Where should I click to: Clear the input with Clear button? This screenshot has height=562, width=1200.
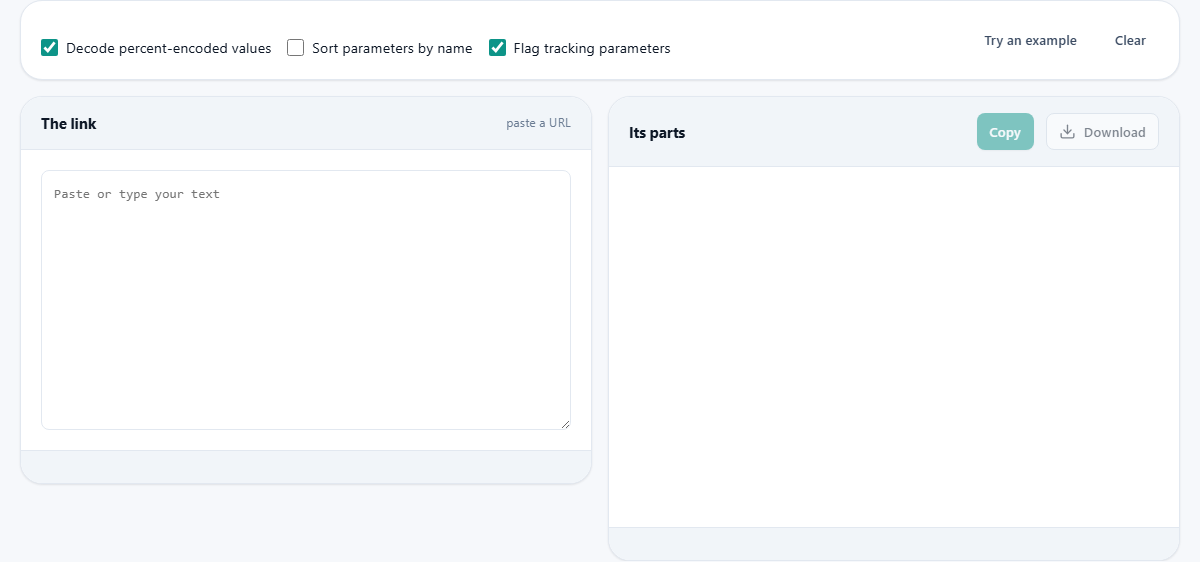1130,41
